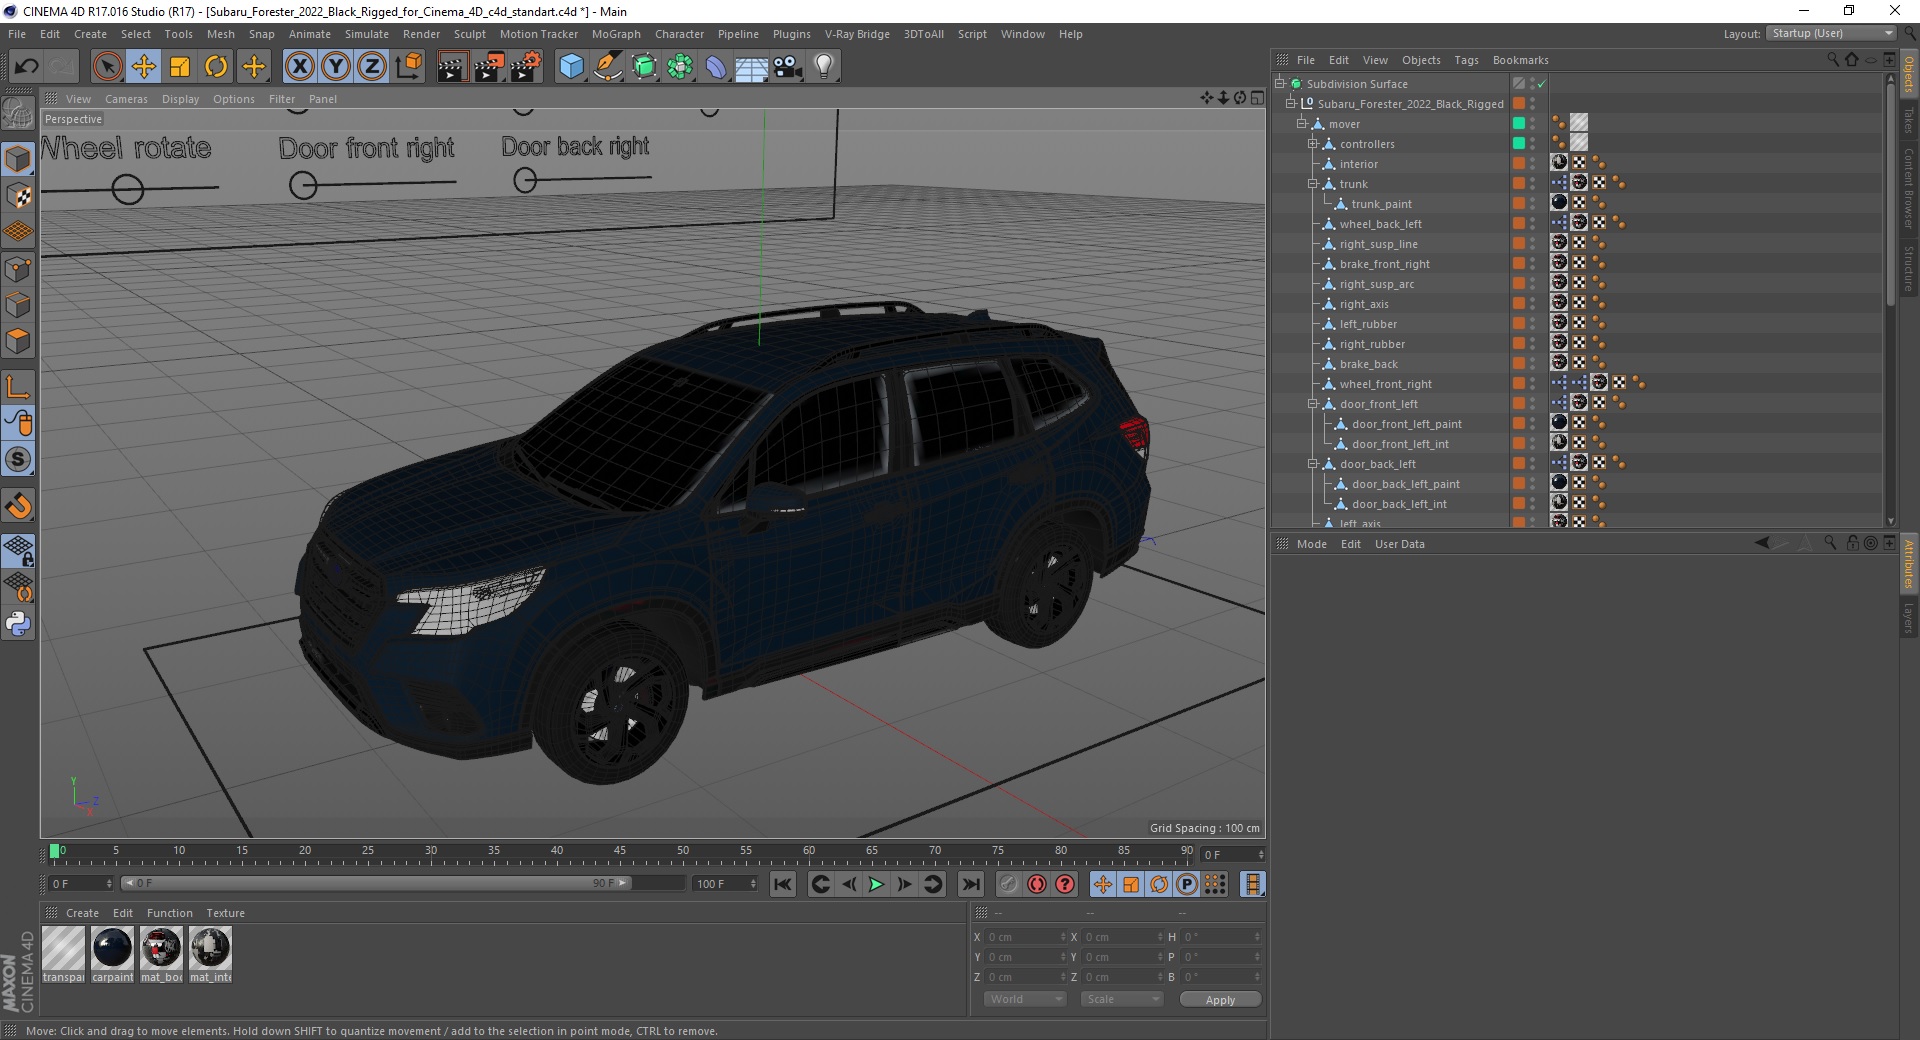Screen dimensions: 1920x1040
Task: Open the Layout dropdown Startup (User)
Action: coord(1830,33)
